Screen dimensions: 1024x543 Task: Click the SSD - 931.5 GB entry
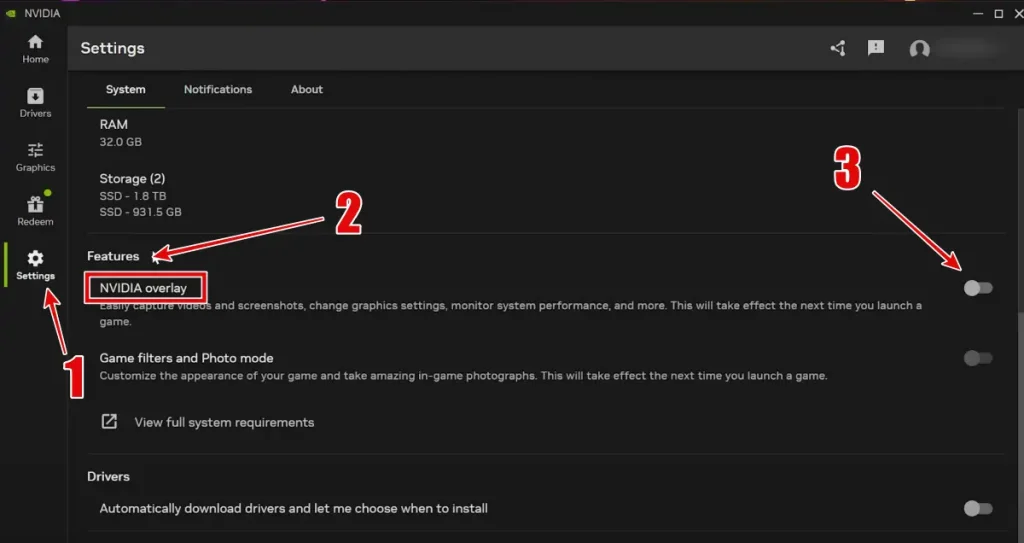pyautogui.click(x=140, y=212)
